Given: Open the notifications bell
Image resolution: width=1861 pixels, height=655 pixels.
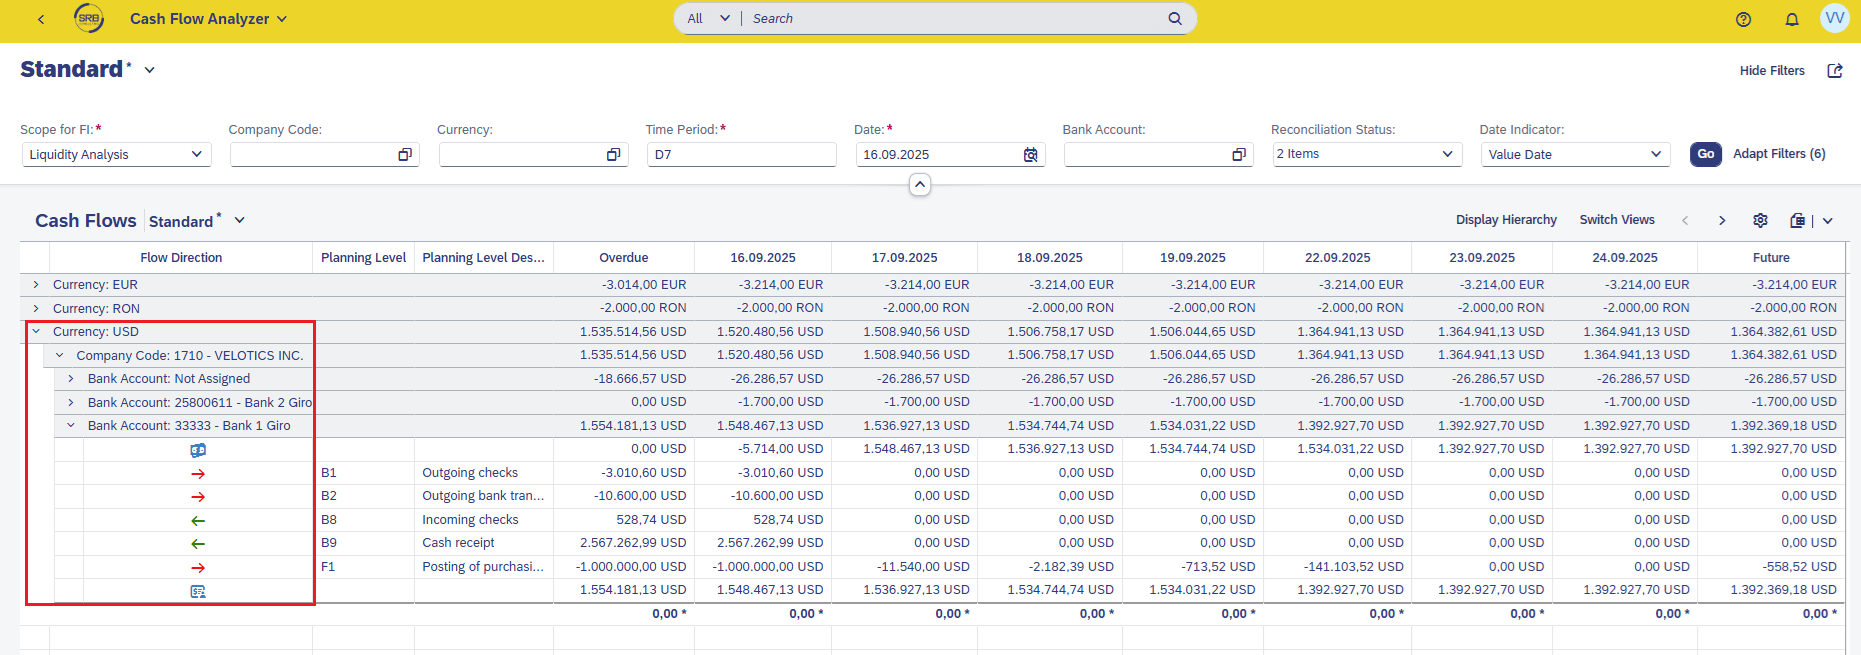Looking at the screenshot, I should [x=1791, y=19].
